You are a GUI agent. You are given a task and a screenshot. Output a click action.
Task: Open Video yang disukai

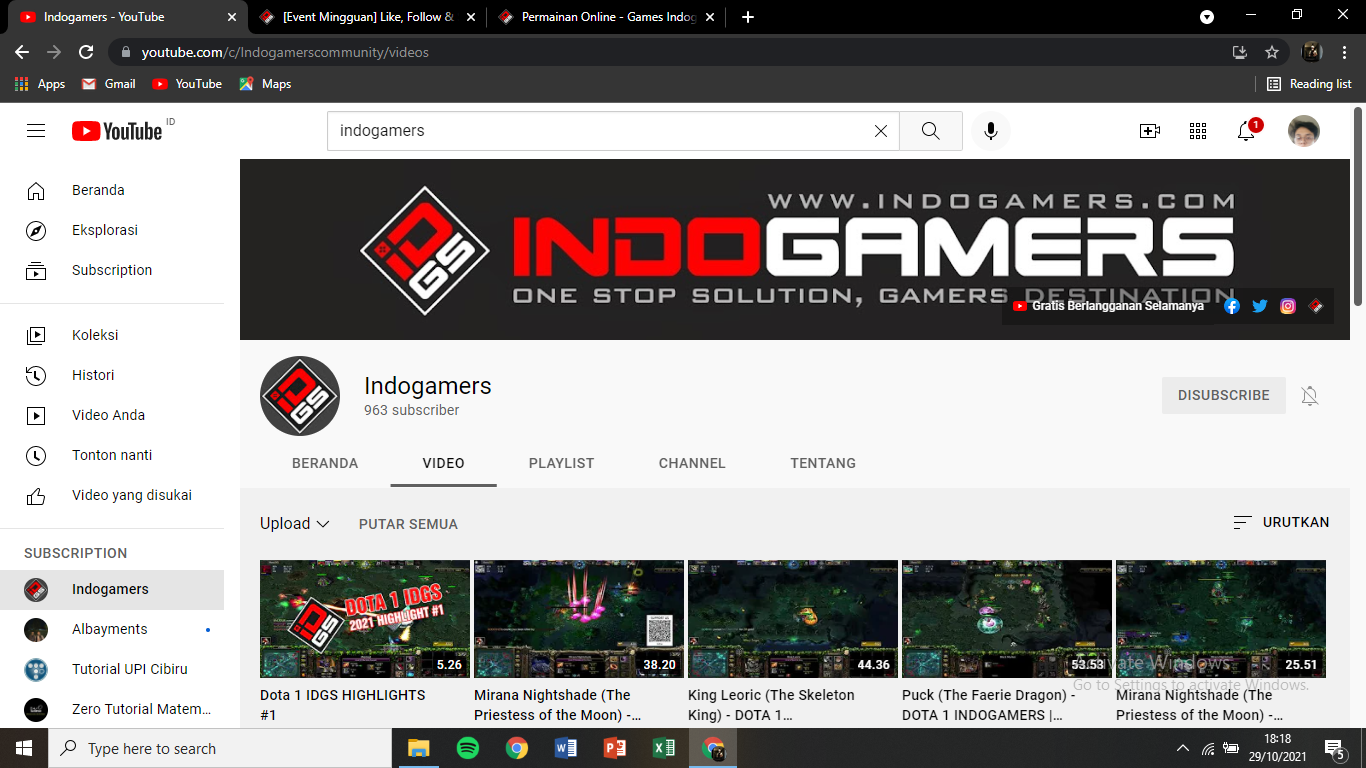click(x=112, y=495)
